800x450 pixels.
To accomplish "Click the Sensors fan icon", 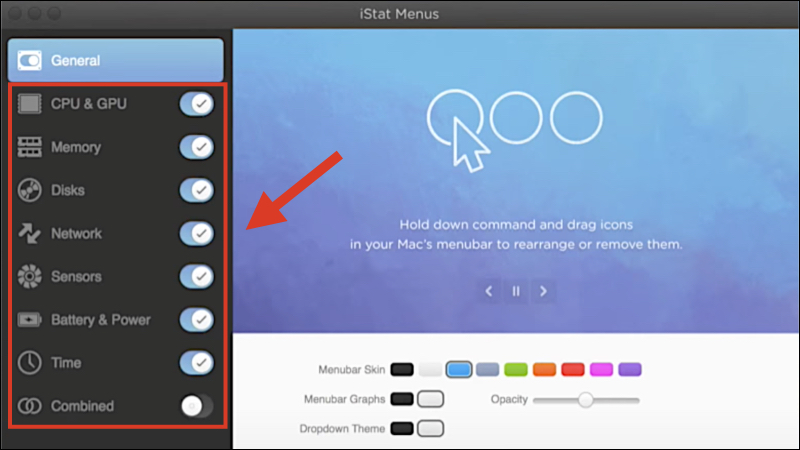I will pyautogui.click(x=30, y=277).
